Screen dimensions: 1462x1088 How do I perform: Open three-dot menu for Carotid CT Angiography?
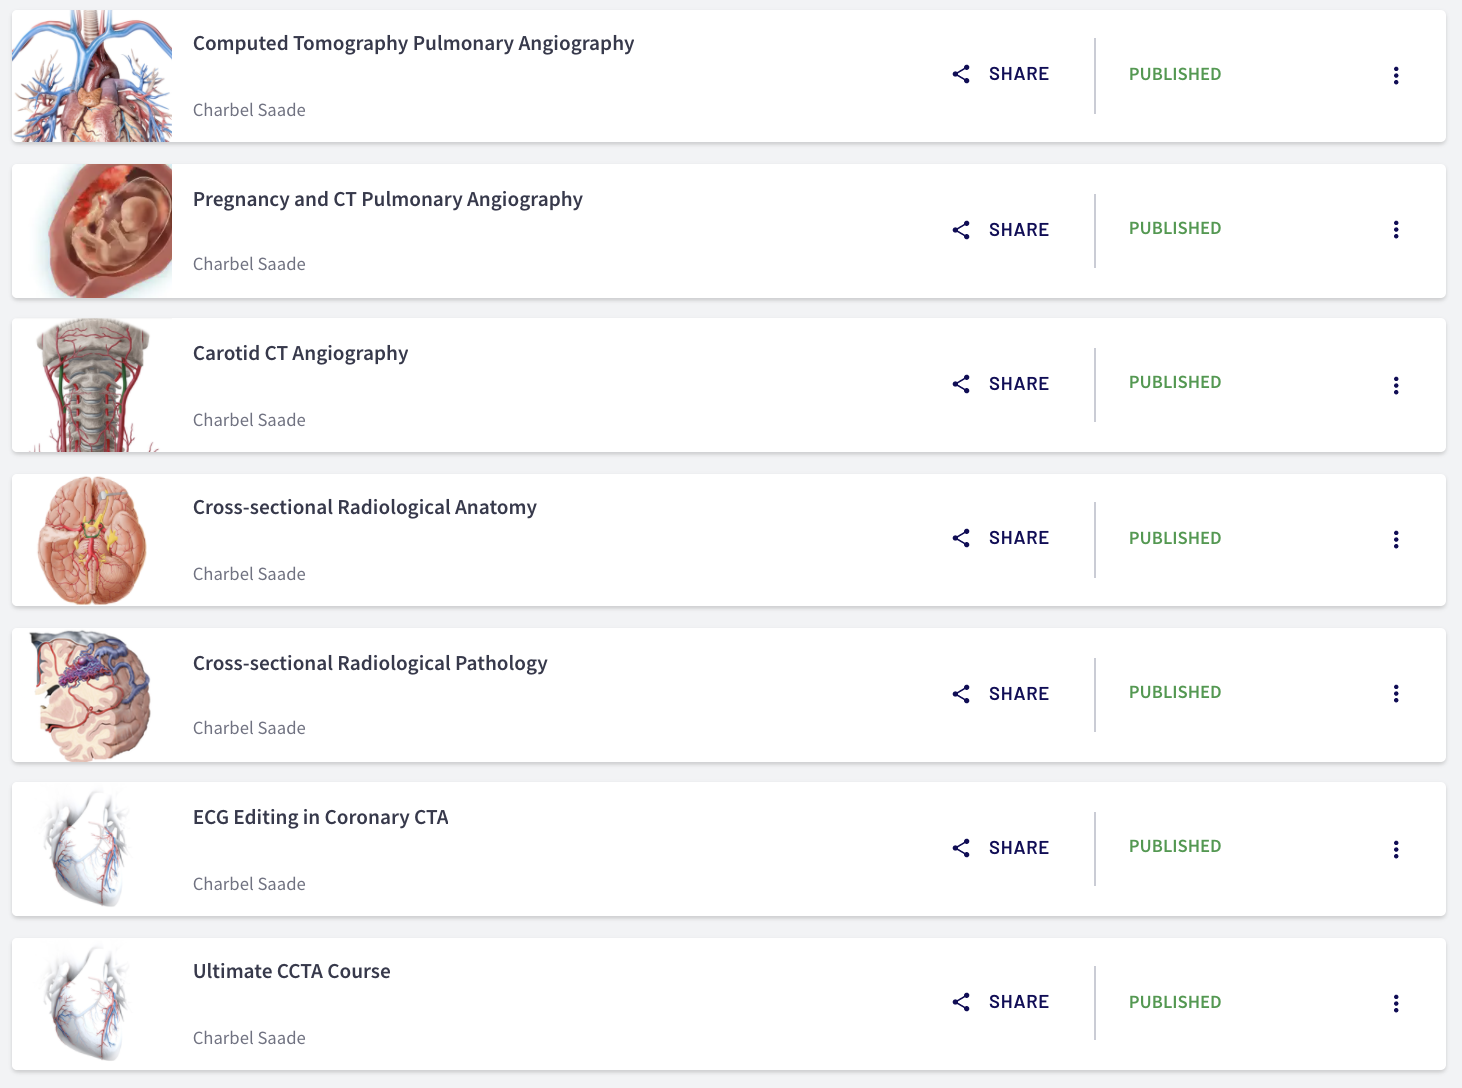[x=1396, y=386]
